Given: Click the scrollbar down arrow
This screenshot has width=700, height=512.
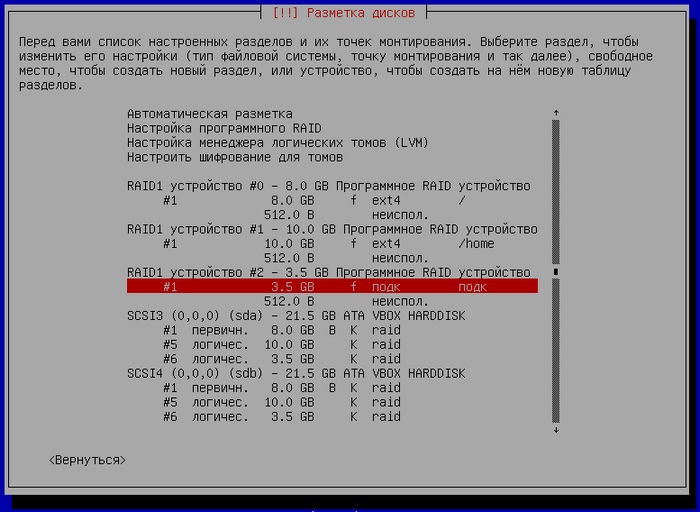Looking at the screenshot, I should [556, 430].
